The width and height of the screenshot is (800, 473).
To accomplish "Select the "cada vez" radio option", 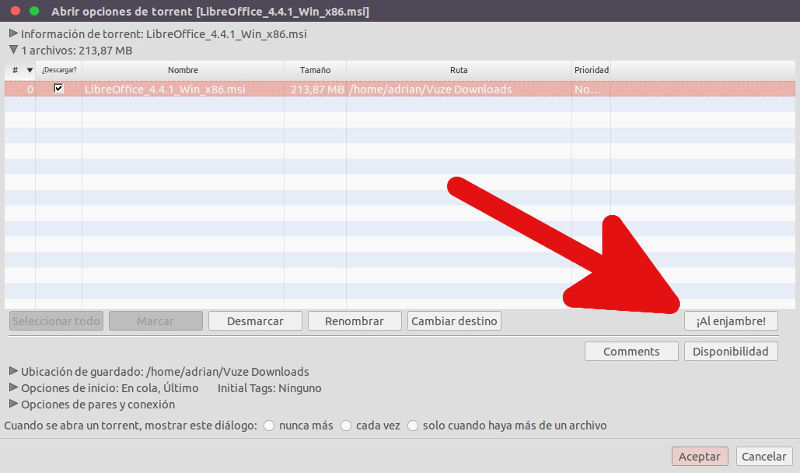I will click(346, 426).
